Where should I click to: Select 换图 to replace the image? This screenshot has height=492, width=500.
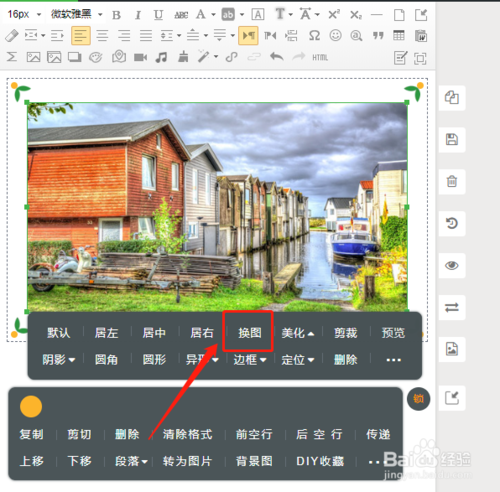tap(249, 333)
